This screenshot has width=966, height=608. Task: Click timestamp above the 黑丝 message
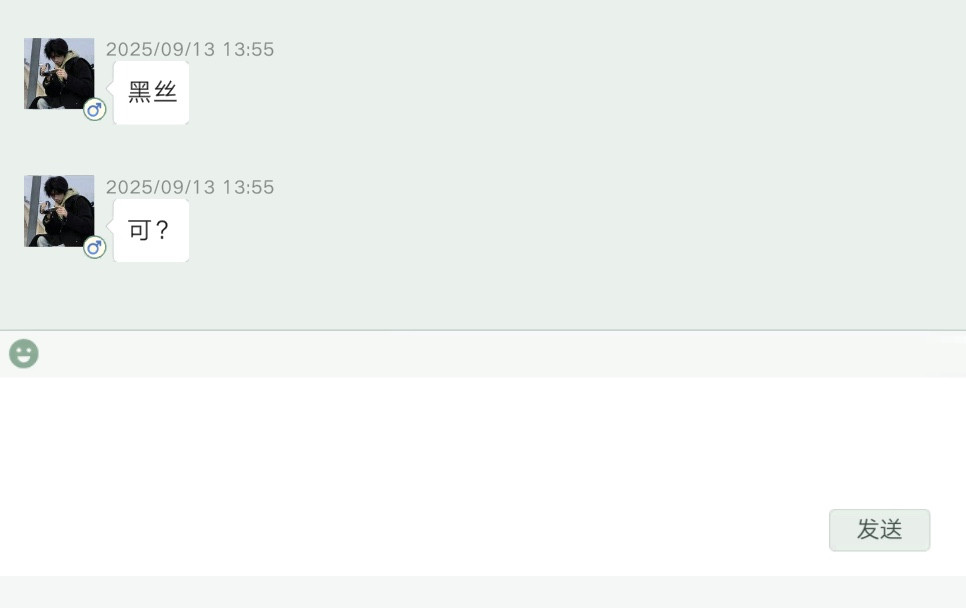click(x=190, y=49)
